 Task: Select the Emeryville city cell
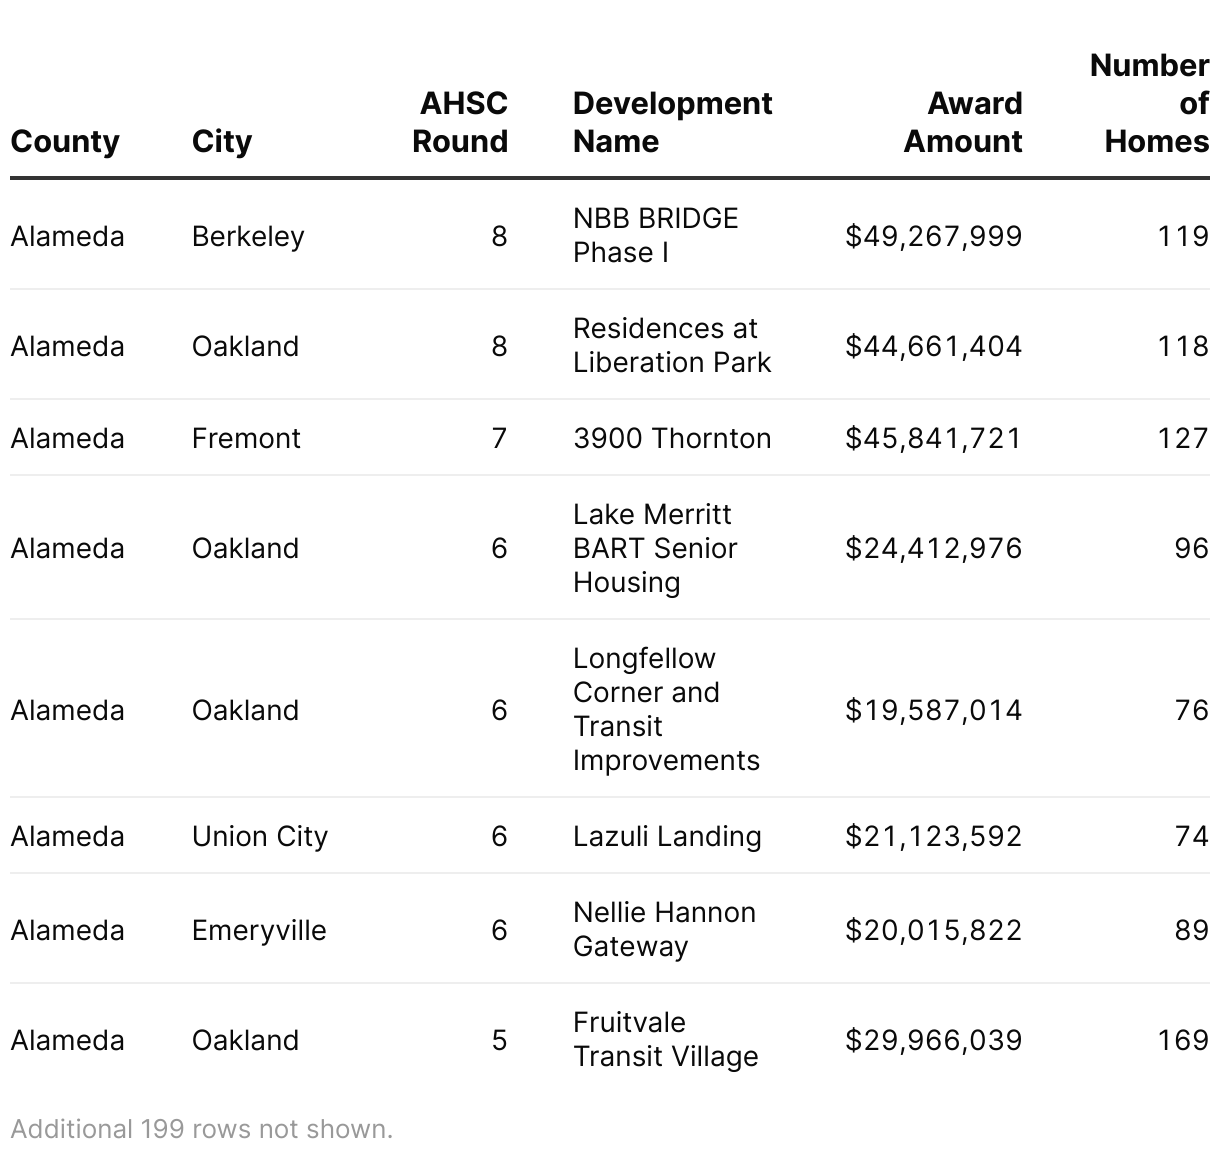click(259, 930)
